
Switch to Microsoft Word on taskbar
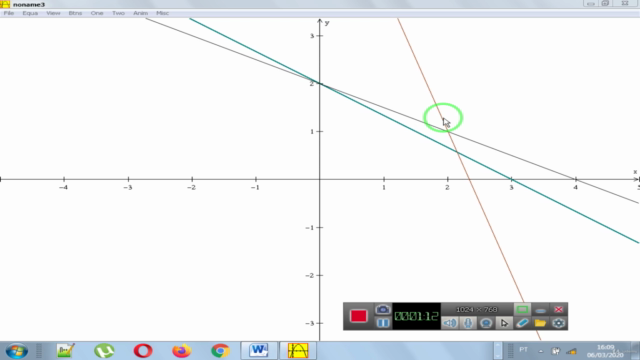pos(259,351)
